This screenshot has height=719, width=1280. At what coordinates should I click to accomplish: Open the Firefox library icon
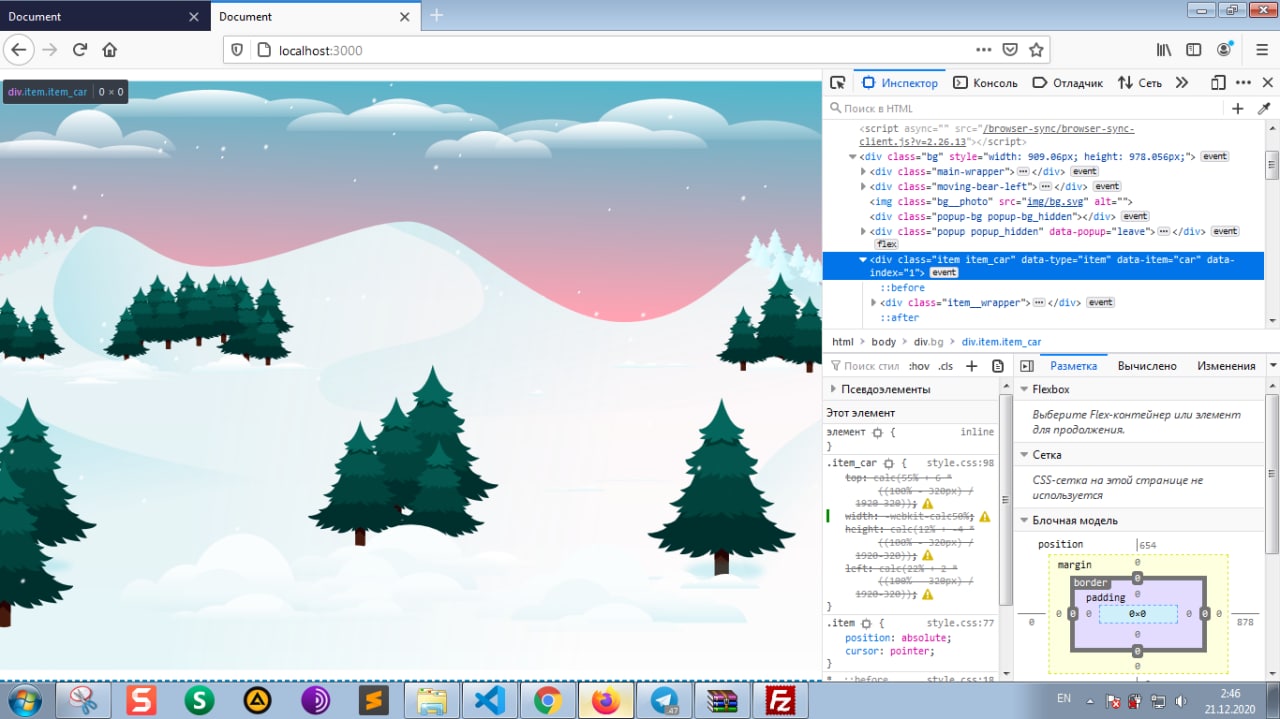[1164, 50]
